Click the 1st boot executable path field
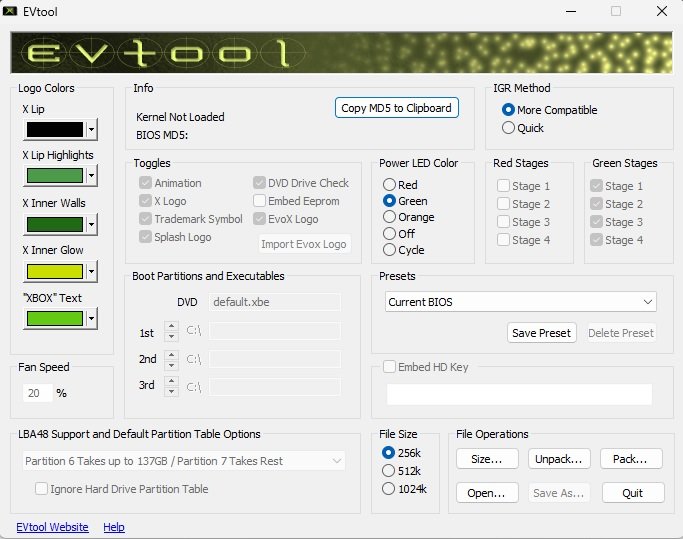683x539 pixels. click(275, 331)
